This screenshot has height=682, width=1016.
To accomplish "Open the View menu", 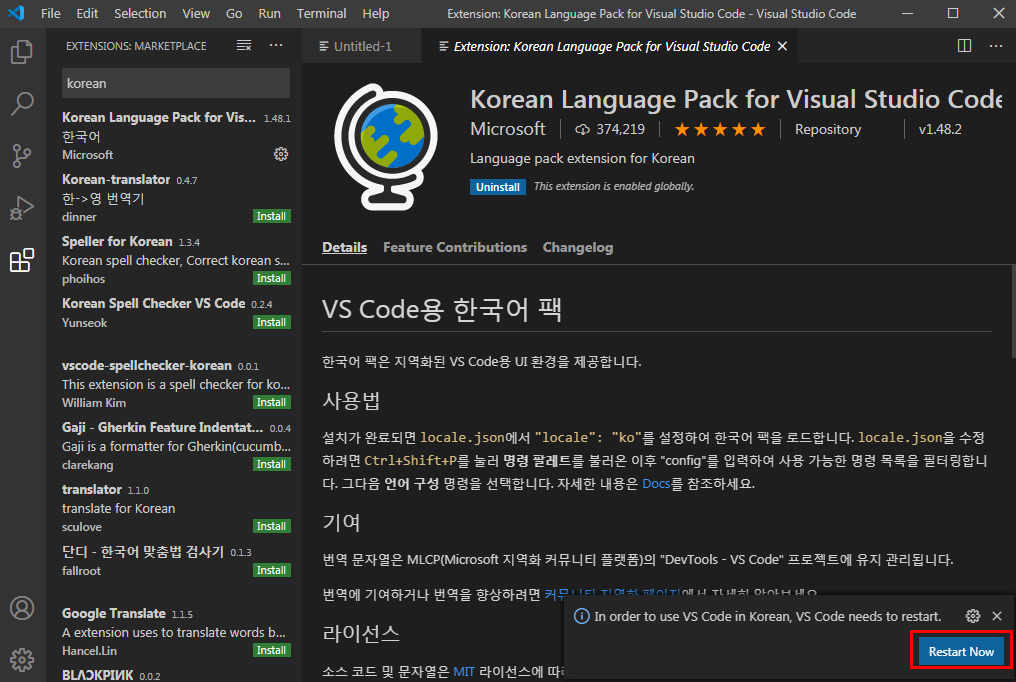I will point(196,14).
